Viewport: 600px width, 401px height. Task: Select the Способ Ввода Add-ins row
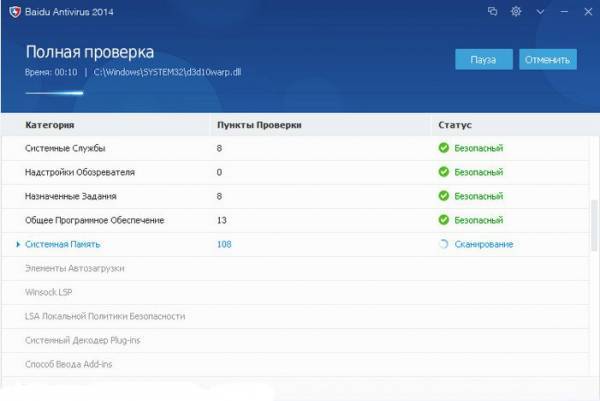click(295, 364)
